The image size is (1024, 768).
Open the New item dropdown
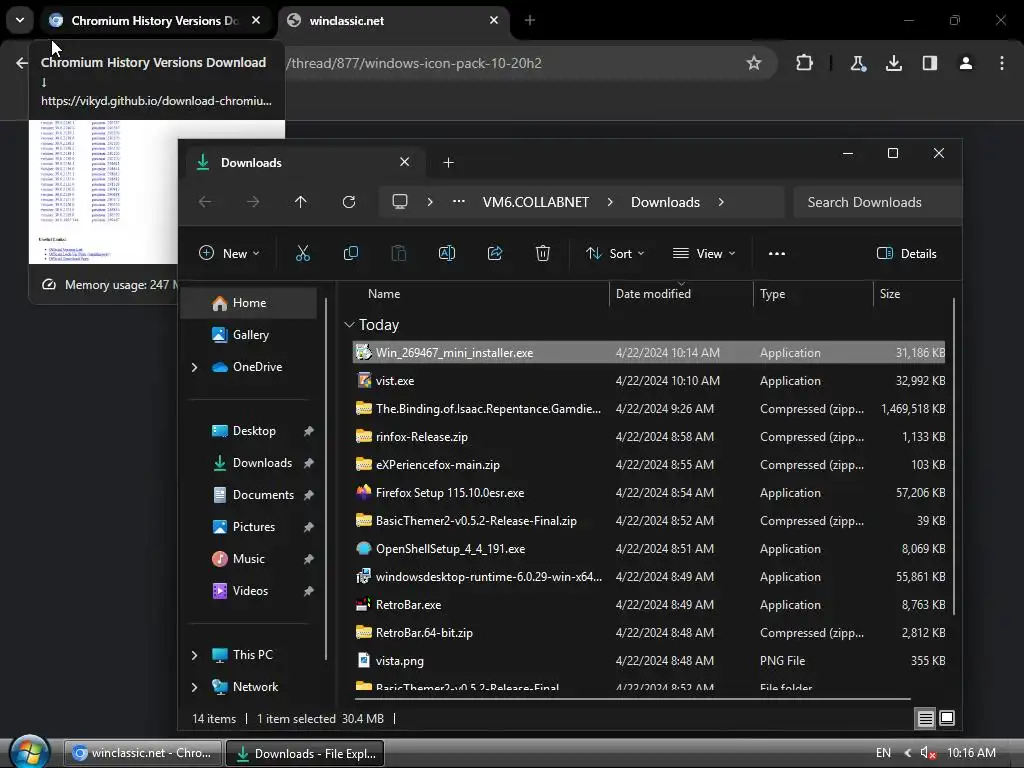(x=229, y=253)
